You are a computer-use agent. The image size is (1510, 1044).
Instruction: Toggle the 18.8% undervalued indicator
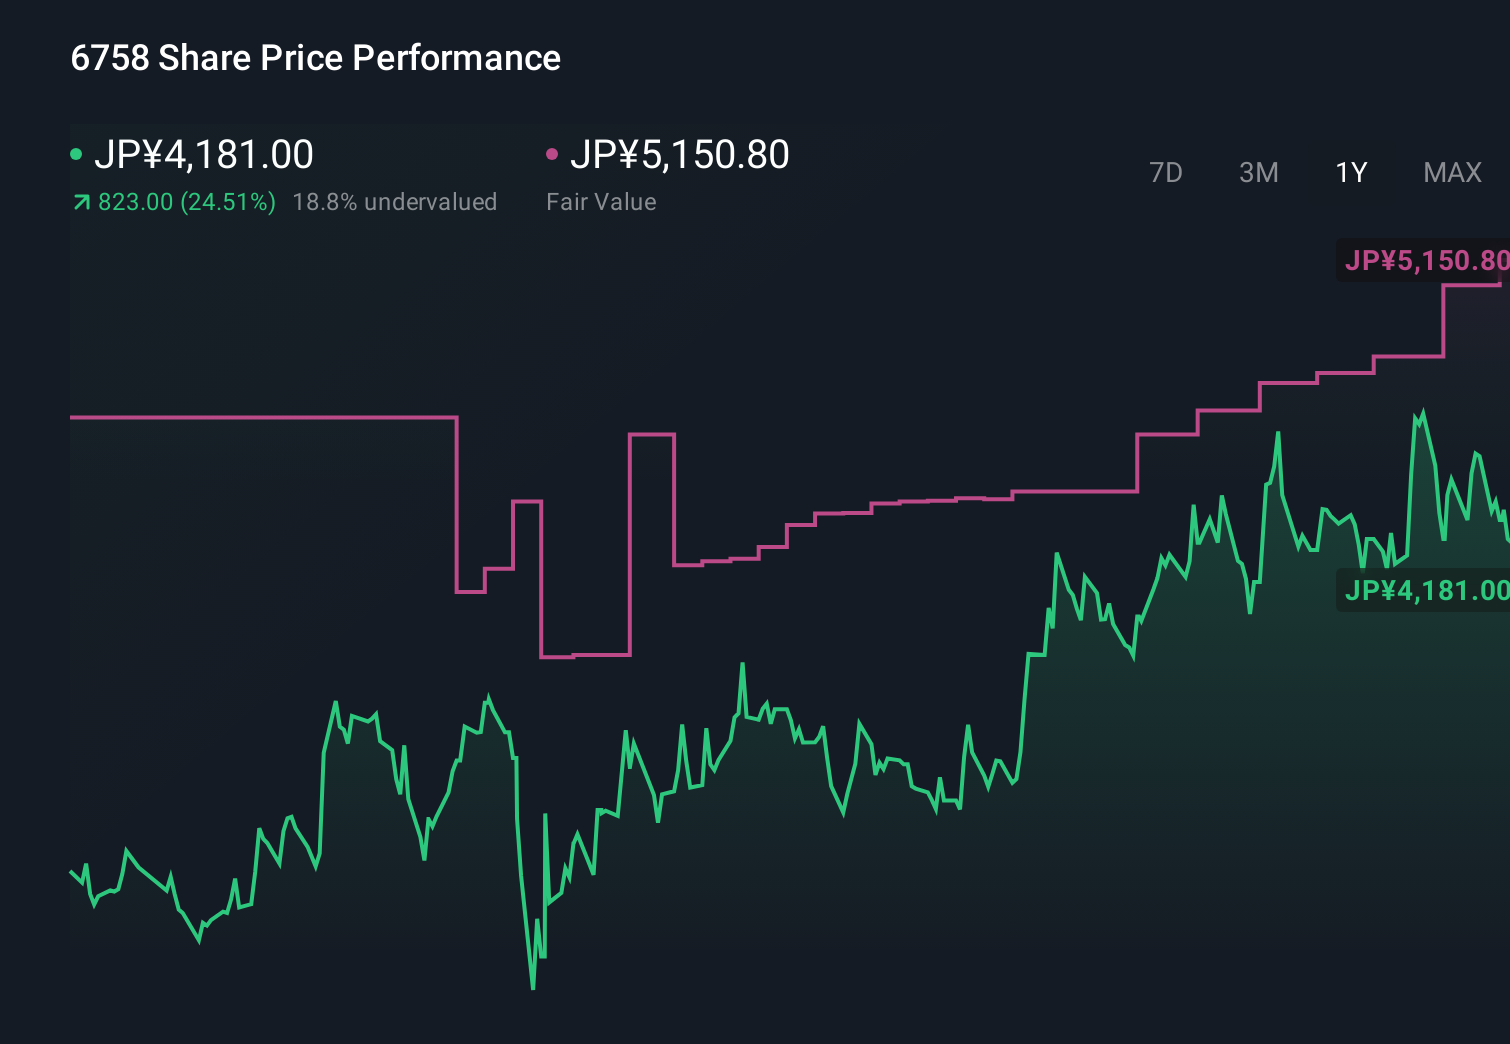tap(394, 201)
